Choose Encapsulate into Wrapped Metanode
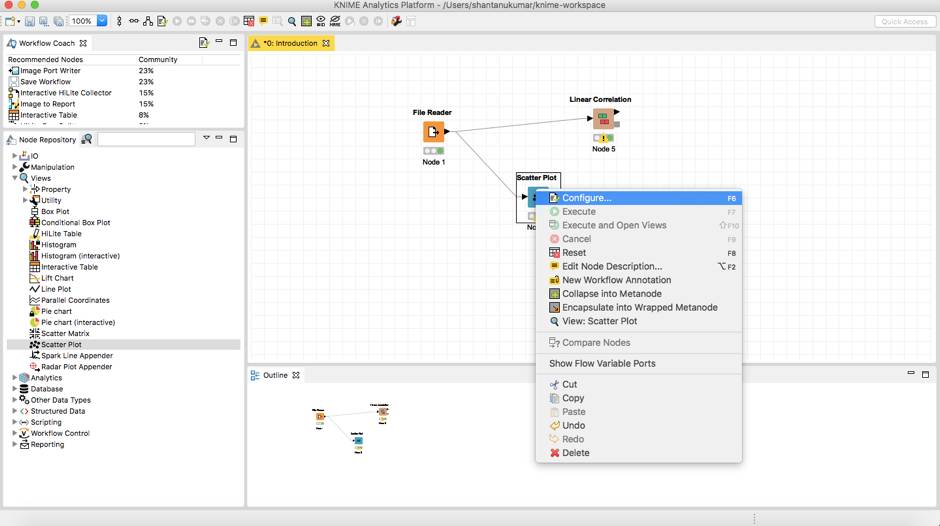 click(x=639, y=307)
